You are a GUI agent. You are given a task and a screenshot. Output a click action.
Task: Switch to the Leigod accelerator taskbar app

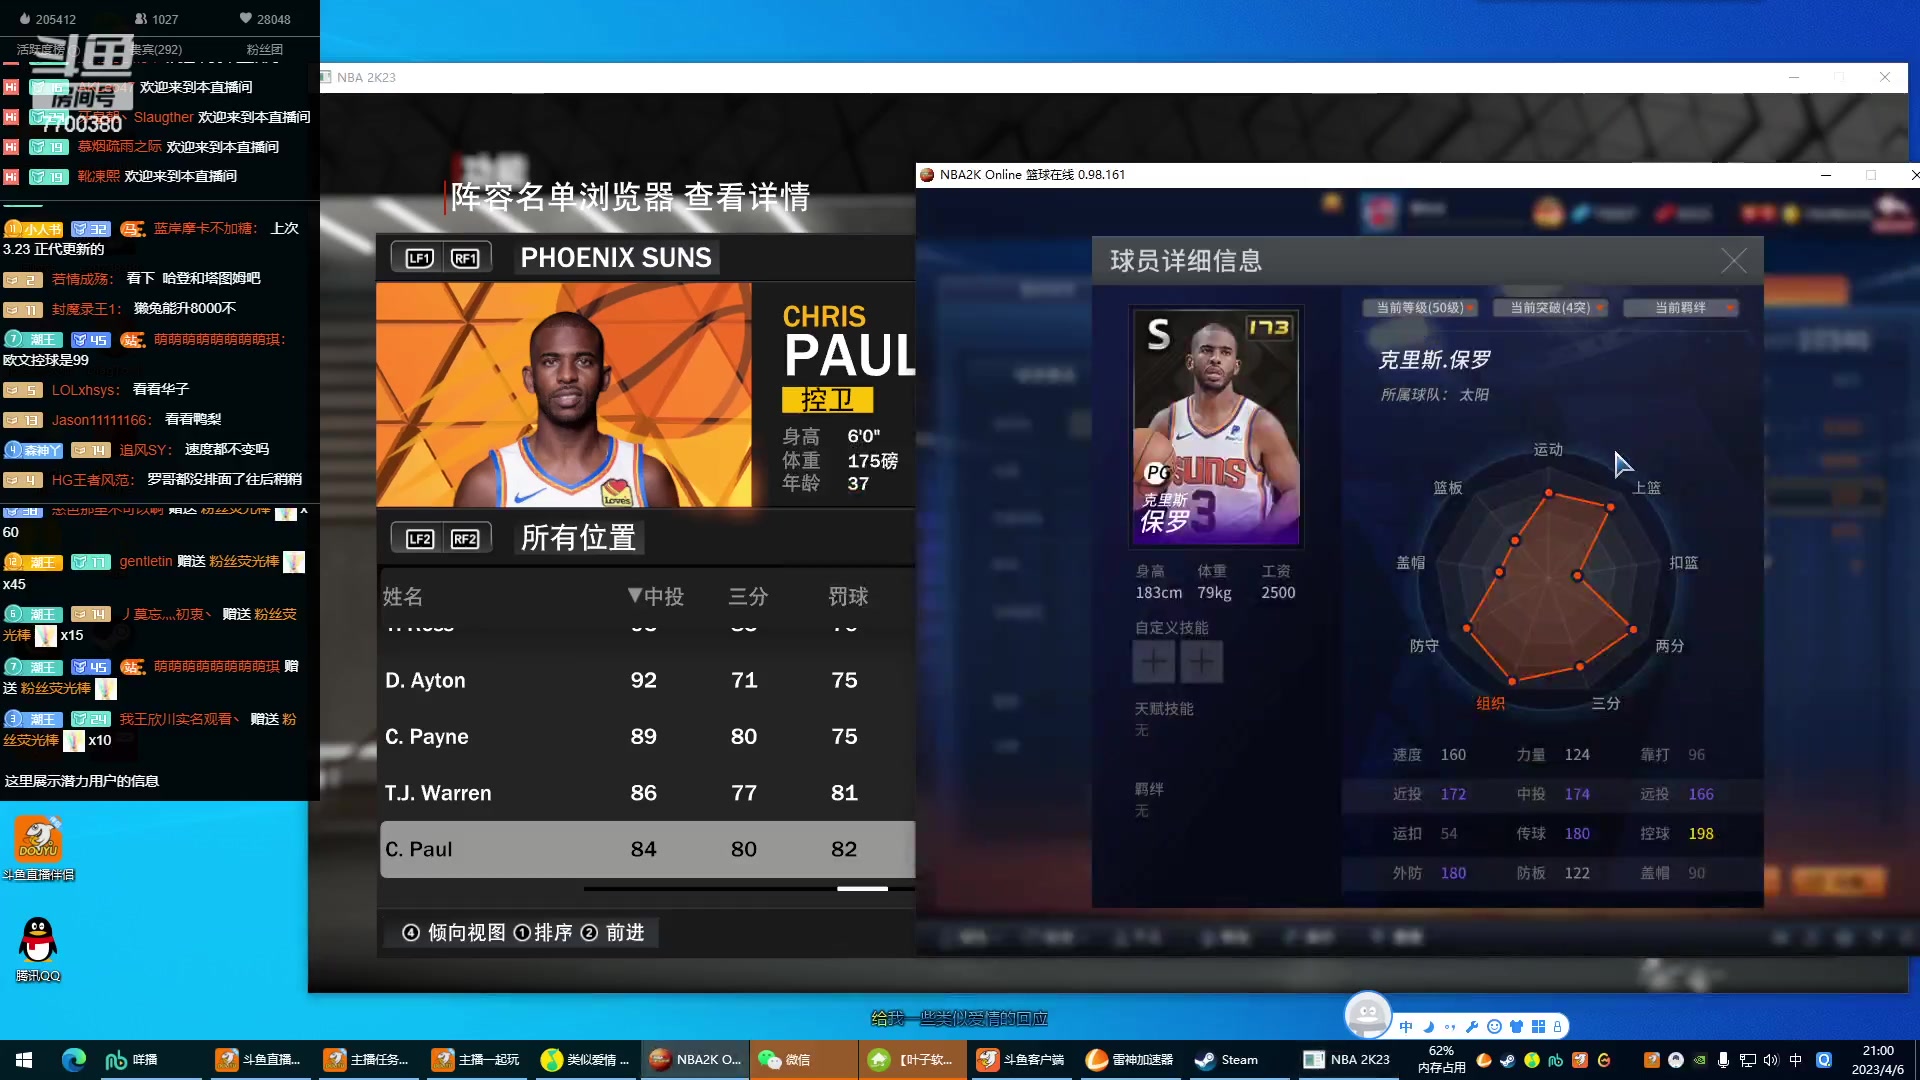(x=1131, y=1060)
